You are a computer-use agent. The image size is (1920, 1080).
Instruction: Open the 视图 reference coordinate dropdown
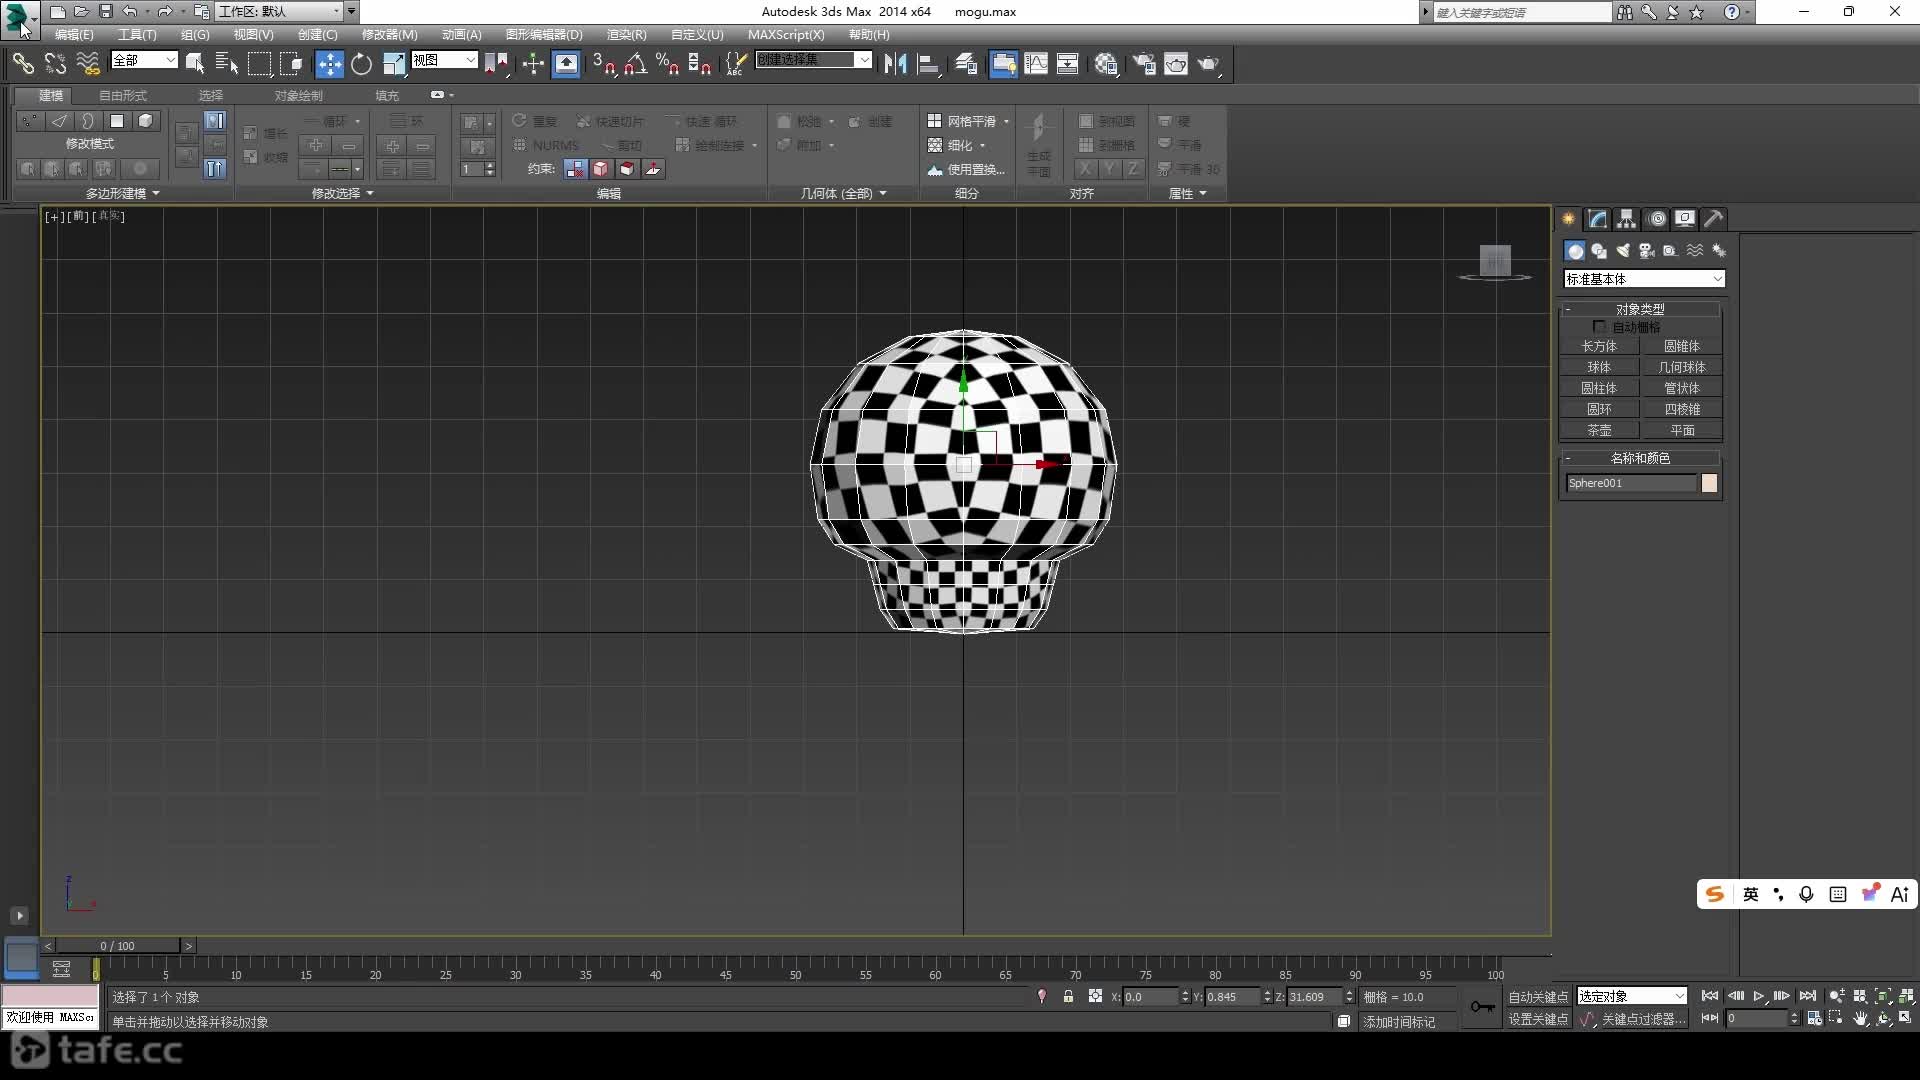click(444, 60)
